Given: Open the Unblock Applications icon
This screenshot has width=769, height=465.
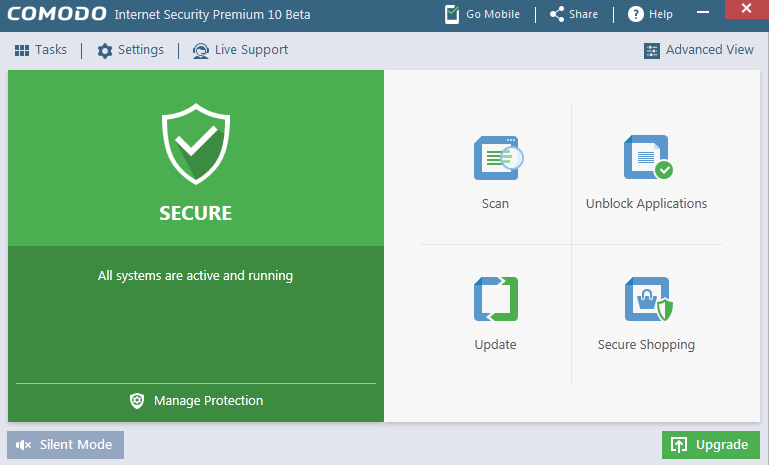Looking at the screenshot, I should [648, 157].
